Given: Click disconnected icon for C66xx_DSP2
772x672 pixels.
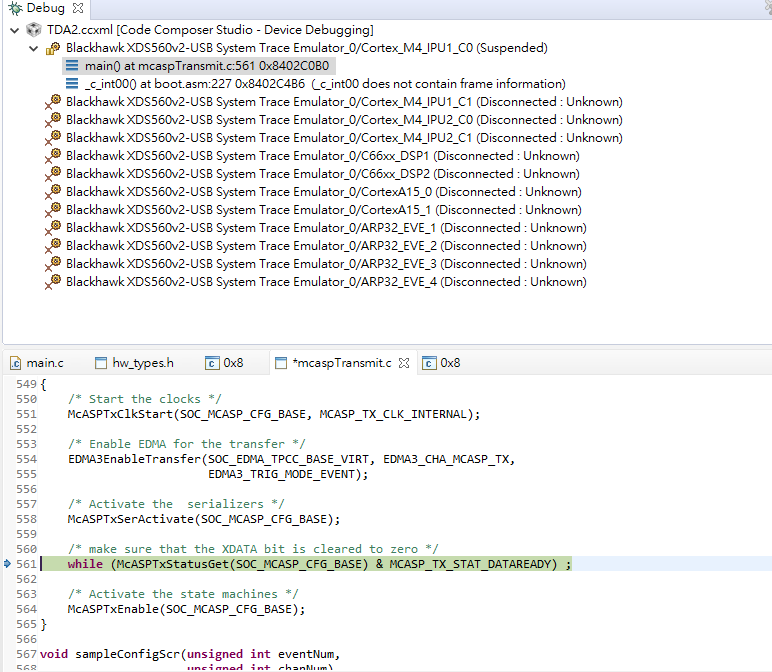Looking at the screenshot, I should pyautogui.click(x=53, y=174).
